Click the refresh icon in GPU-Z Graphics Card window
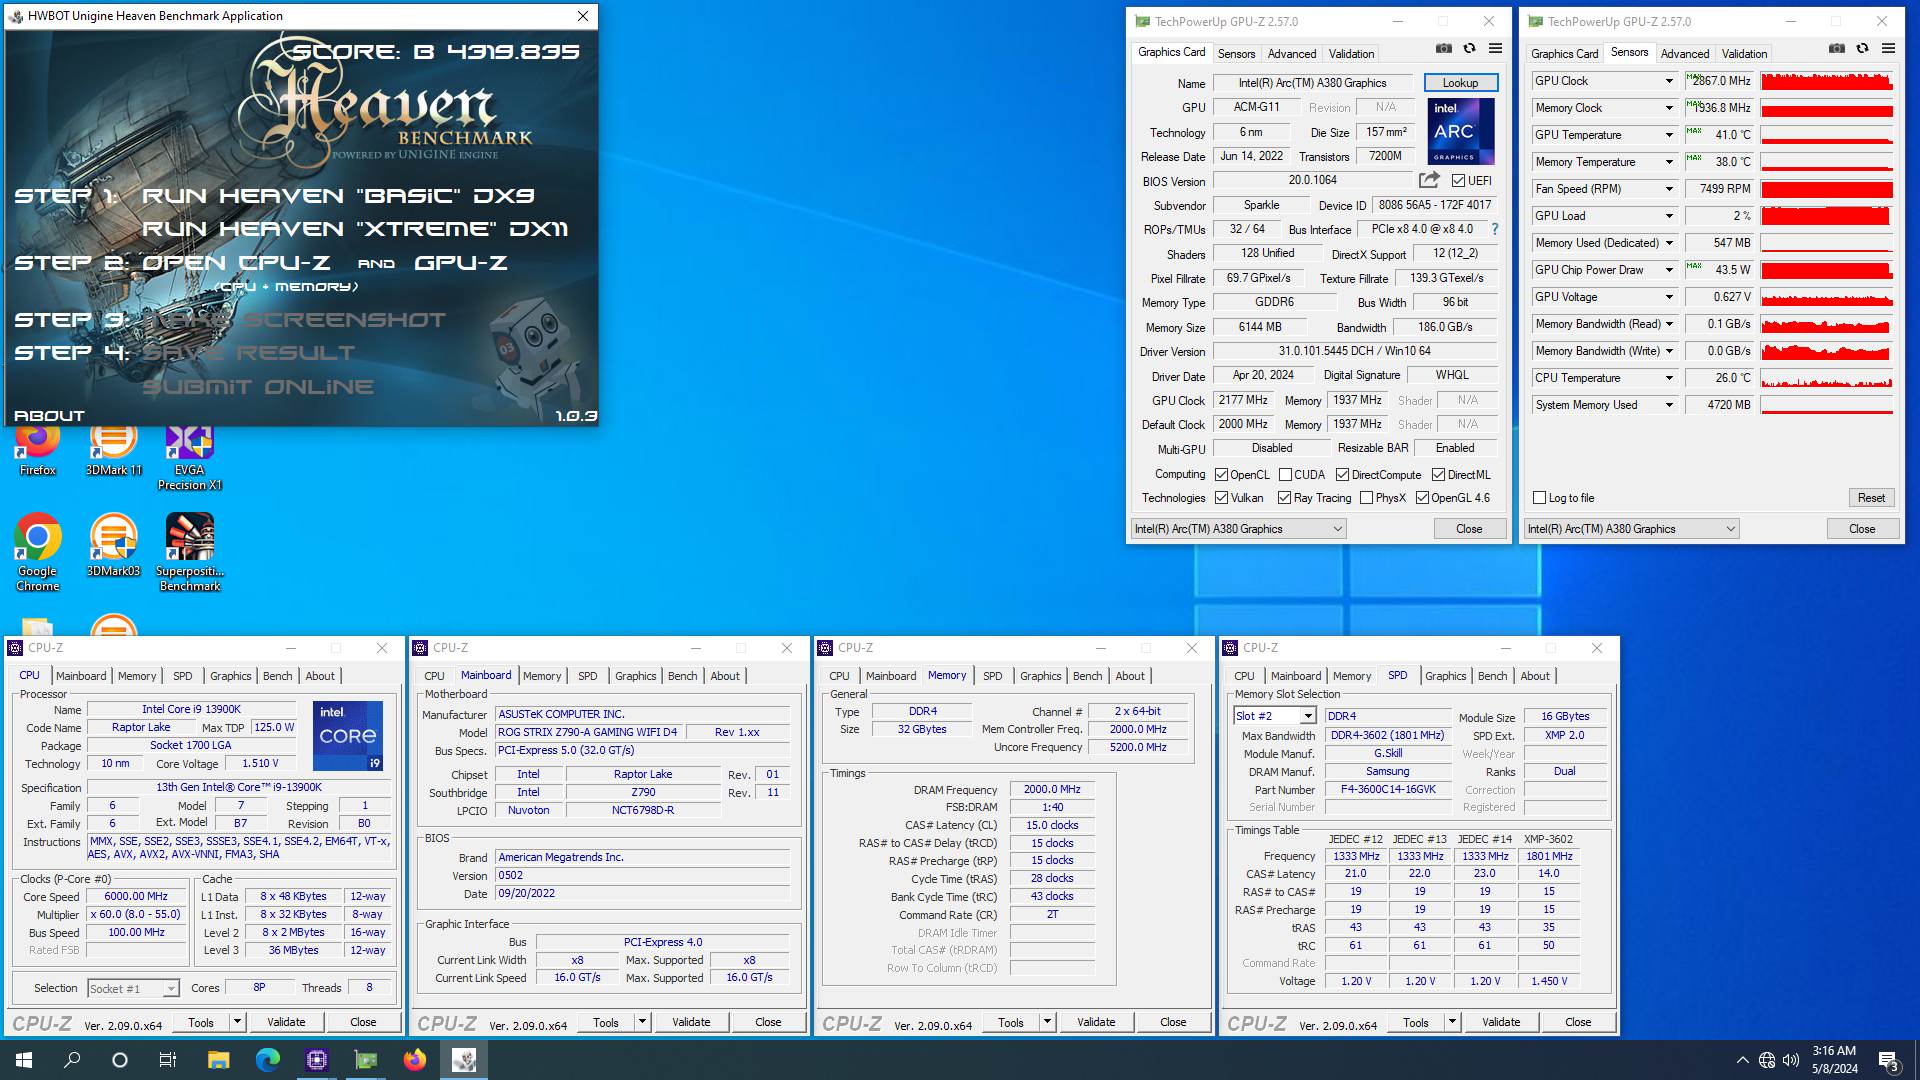The width and height of the screenshot is (1920, 1080). pyautogui.click(x=1469, y=48)
